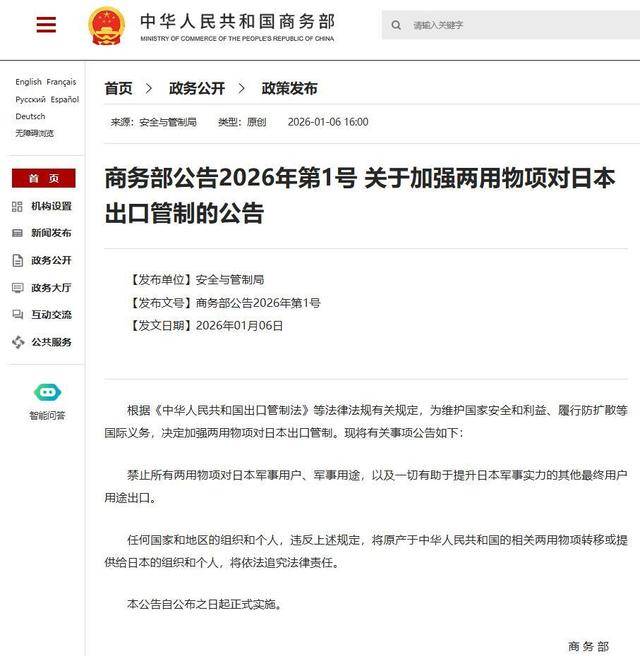
Task: Go to 政策发布 in breadcrumb
Action: (289, 88)
